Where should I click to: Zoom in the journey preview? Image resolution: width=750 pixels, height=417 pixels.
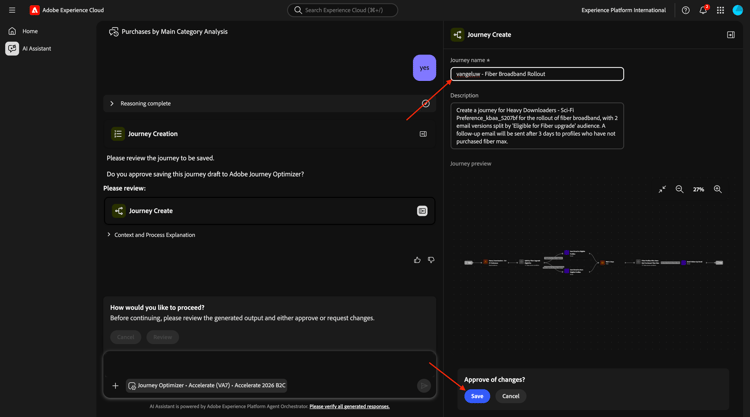(x=717, y=189)
